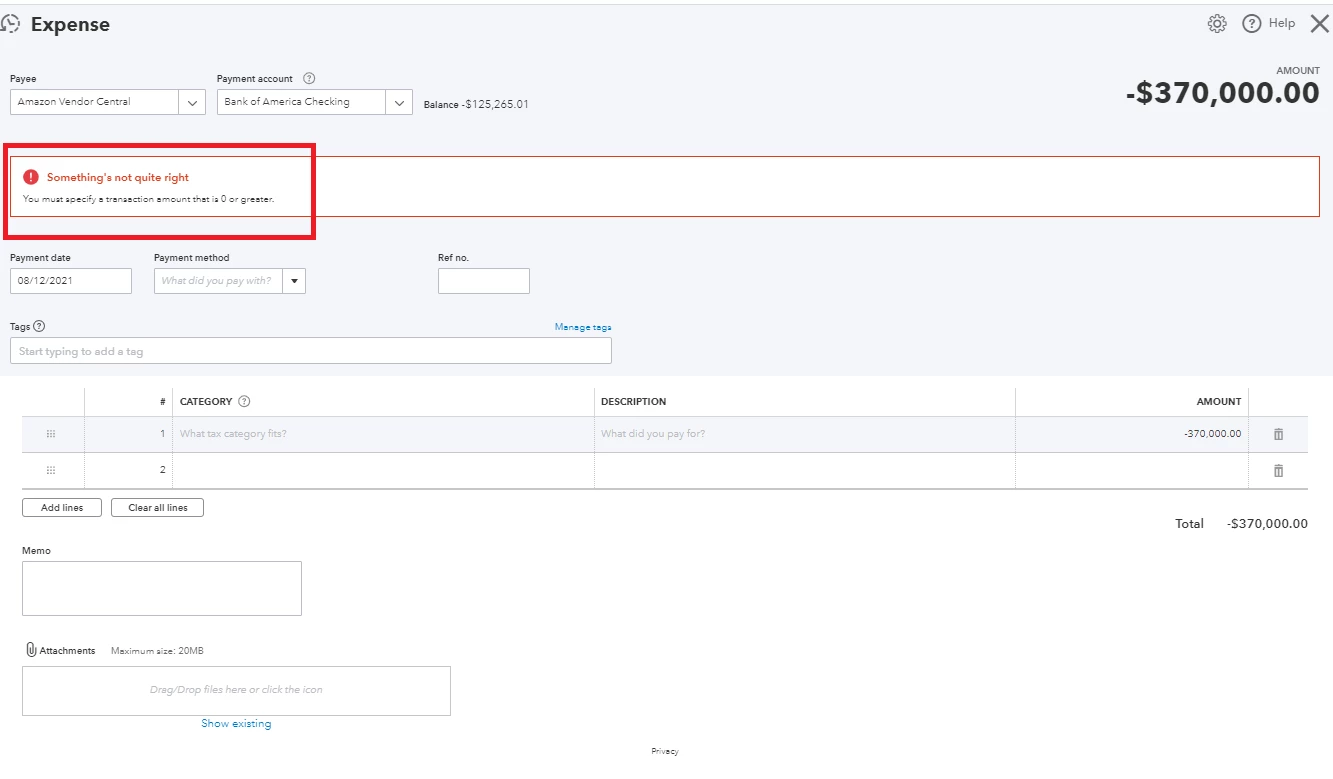Viewport: 1333px width, 779px height.
Task: Click the red error alert icon
Action: pos(31,177)
